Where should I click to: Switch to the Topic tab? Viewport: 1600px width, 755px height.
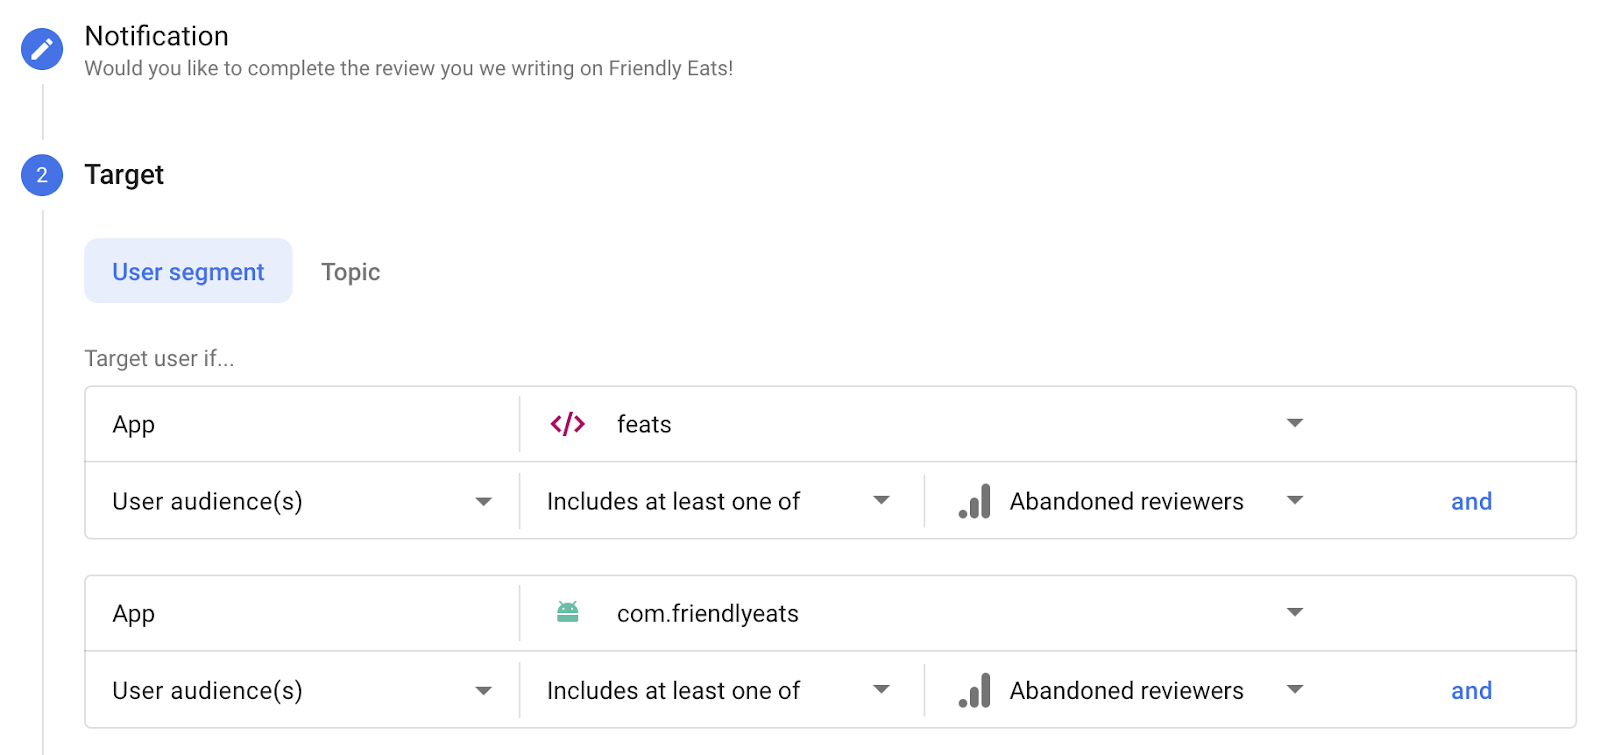point(350,272)
